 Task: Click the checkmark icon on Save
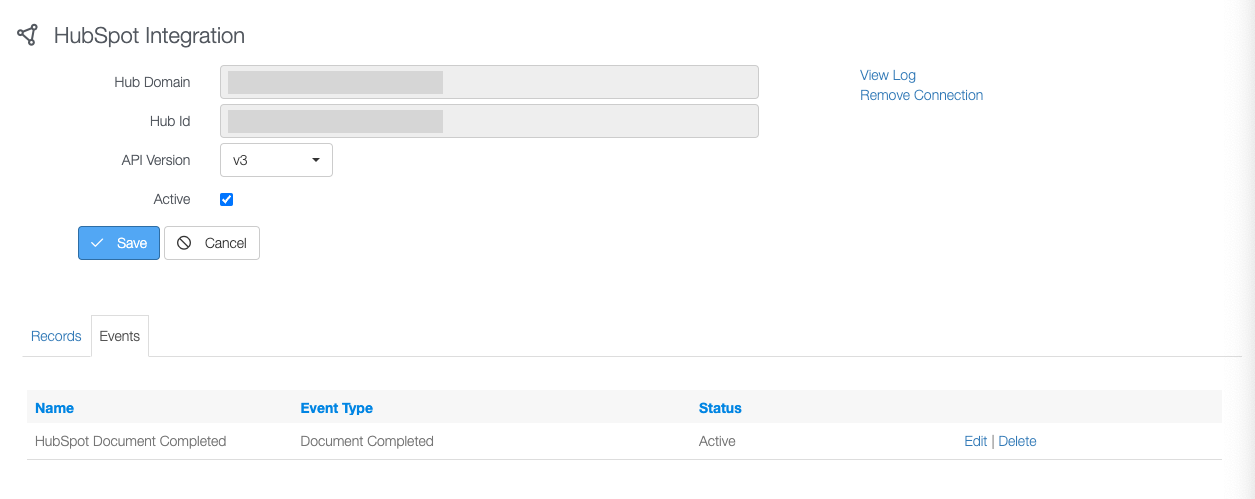pyautogui.click(x=97, y=243)
